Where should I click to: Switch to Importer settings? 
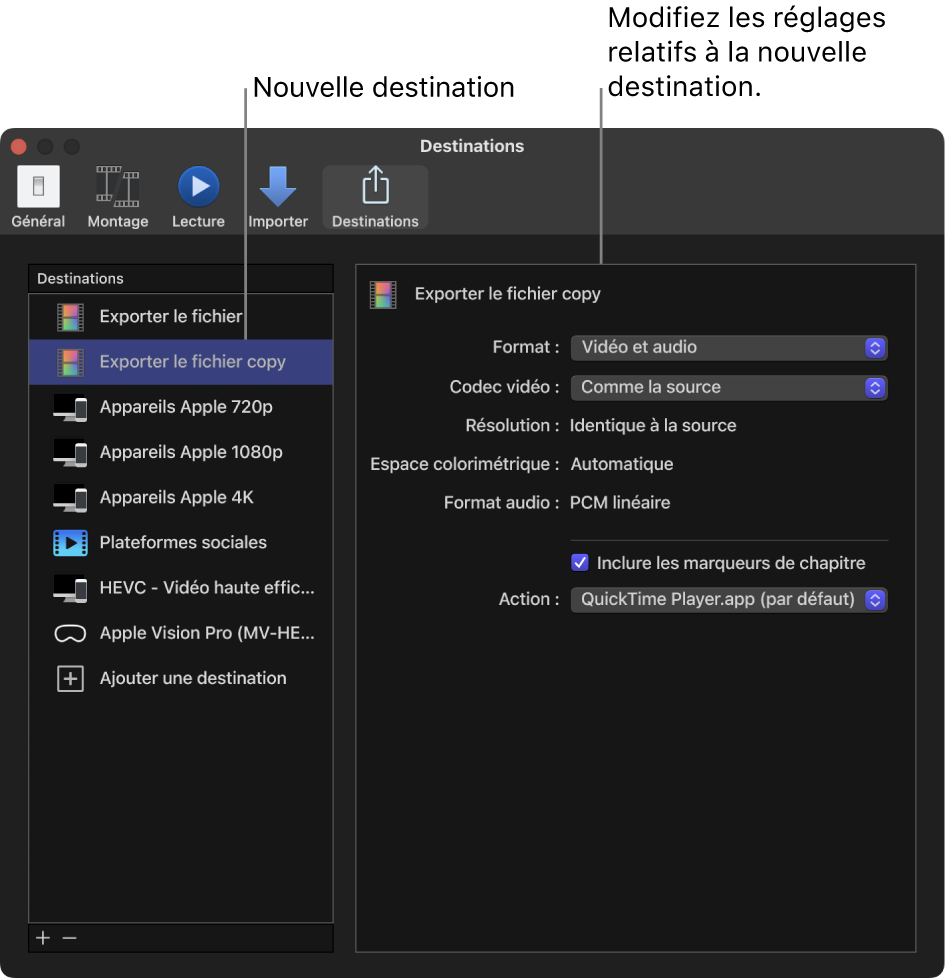277,195
